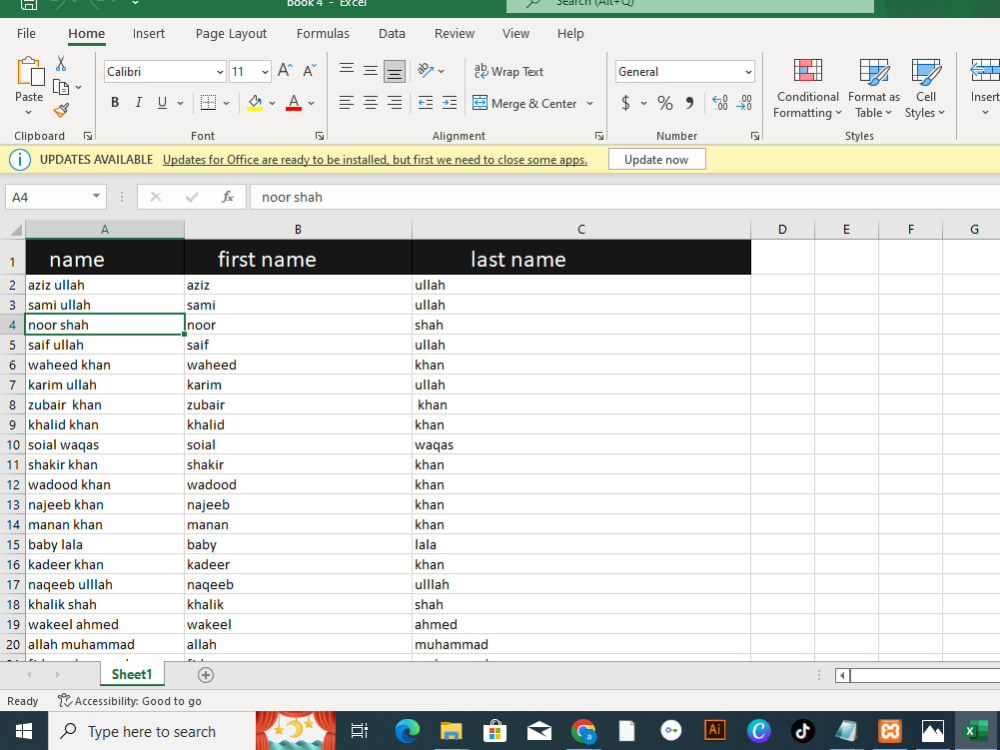Switch to the Insert tab
The width and height of the screenshot is (1000, 750).
[149, 33]
